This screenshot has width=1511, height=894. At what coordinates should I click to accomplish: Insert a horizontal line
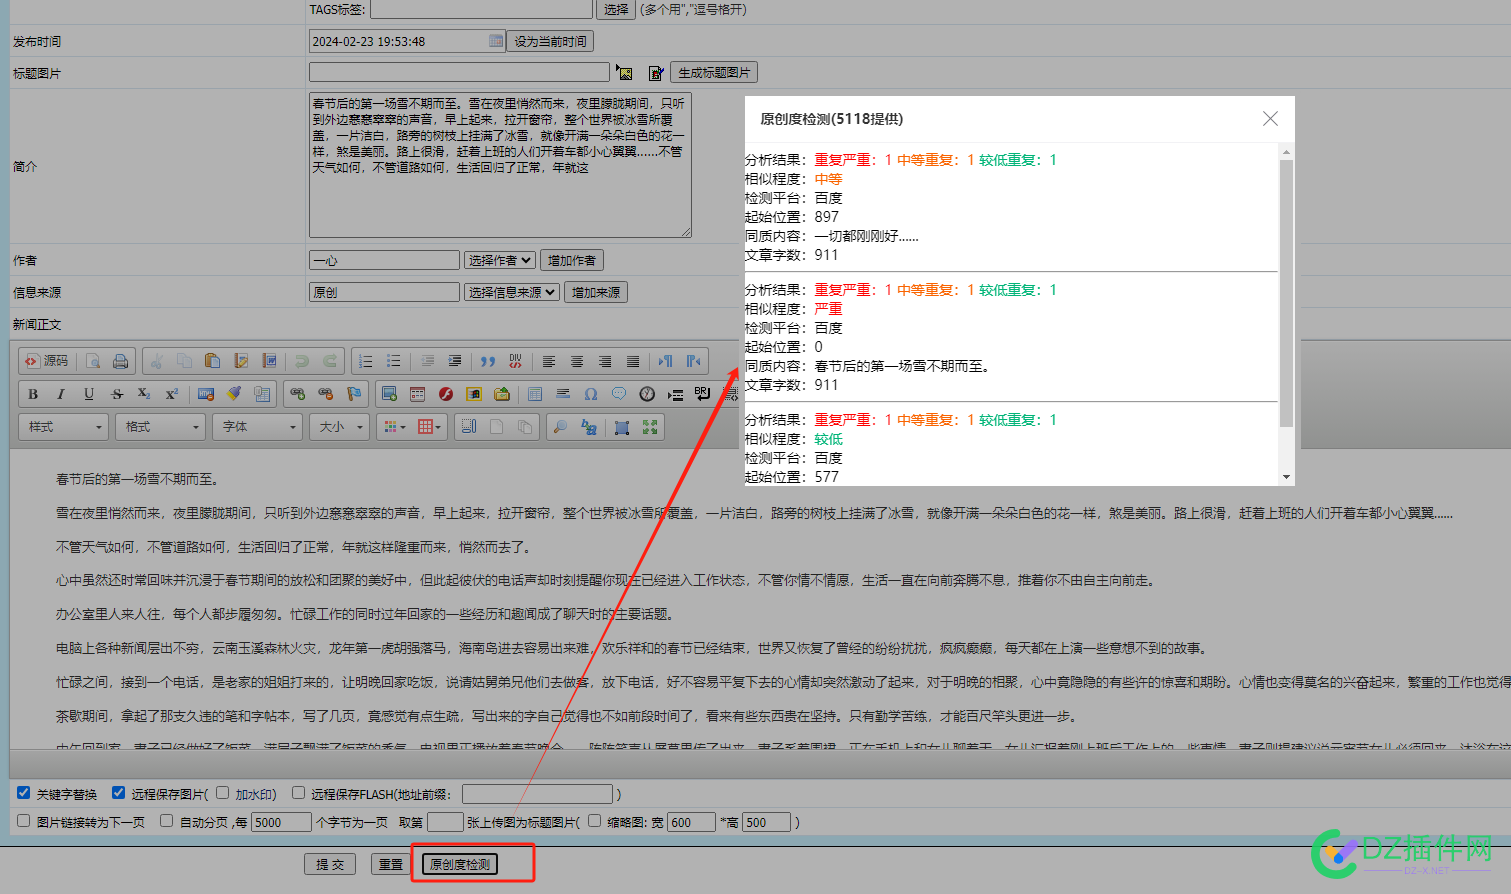(563, 394)
